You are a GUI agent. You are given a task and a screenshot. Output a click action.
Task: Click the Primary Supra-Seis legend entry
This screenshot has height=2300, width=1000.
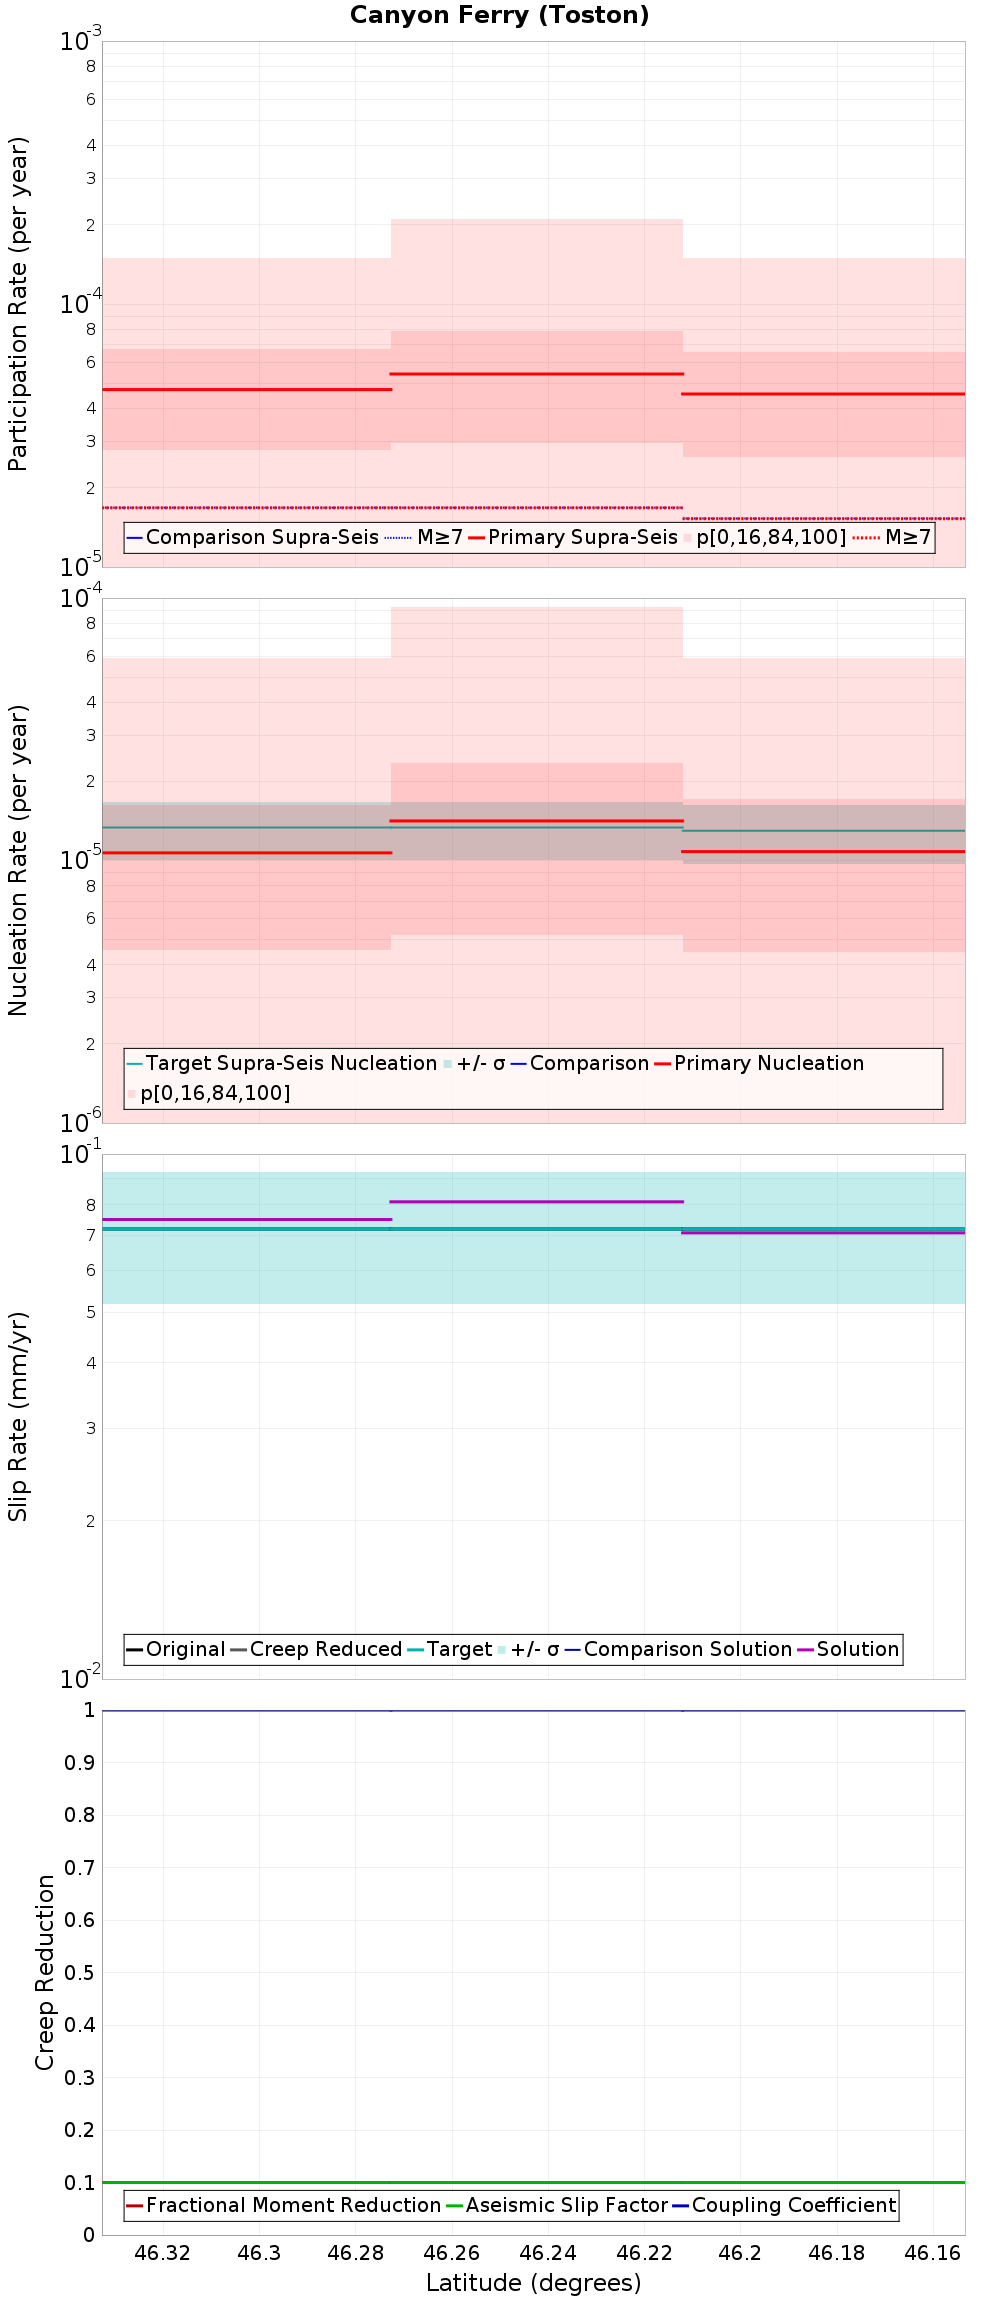click(573, 537)
